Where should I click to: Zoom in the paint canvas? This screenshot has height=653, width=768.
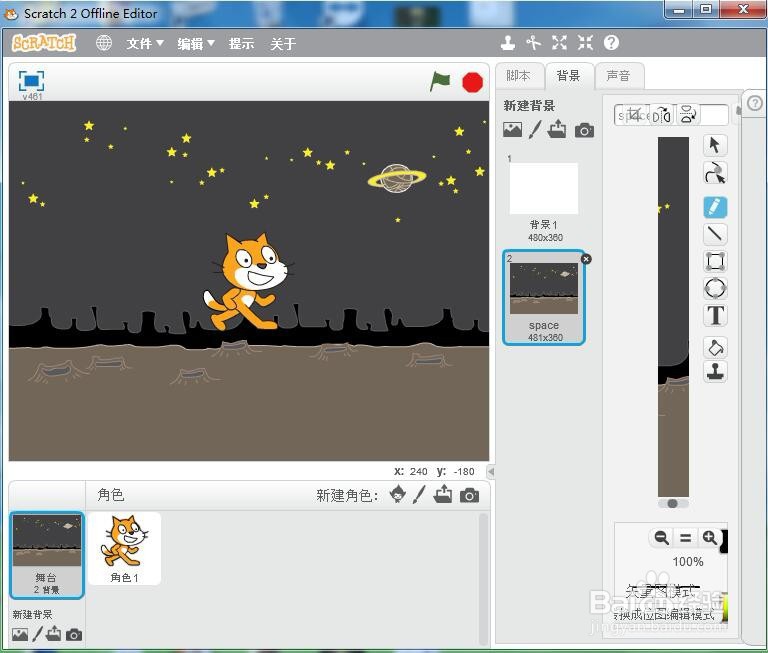click(710, 538)
